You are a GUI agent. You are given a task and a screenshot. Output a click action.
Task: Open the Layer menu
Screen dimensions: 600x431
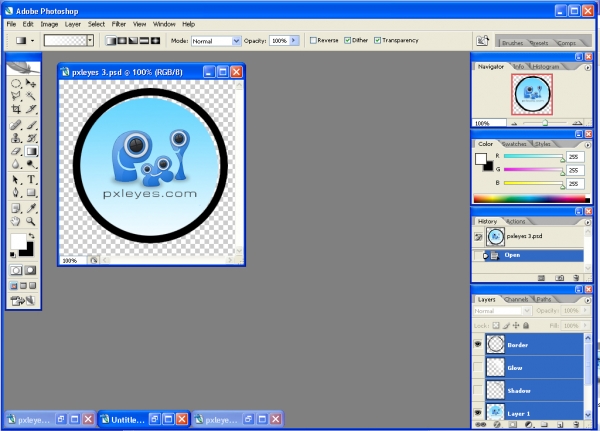pyautogui.click(x=73, y=24)
